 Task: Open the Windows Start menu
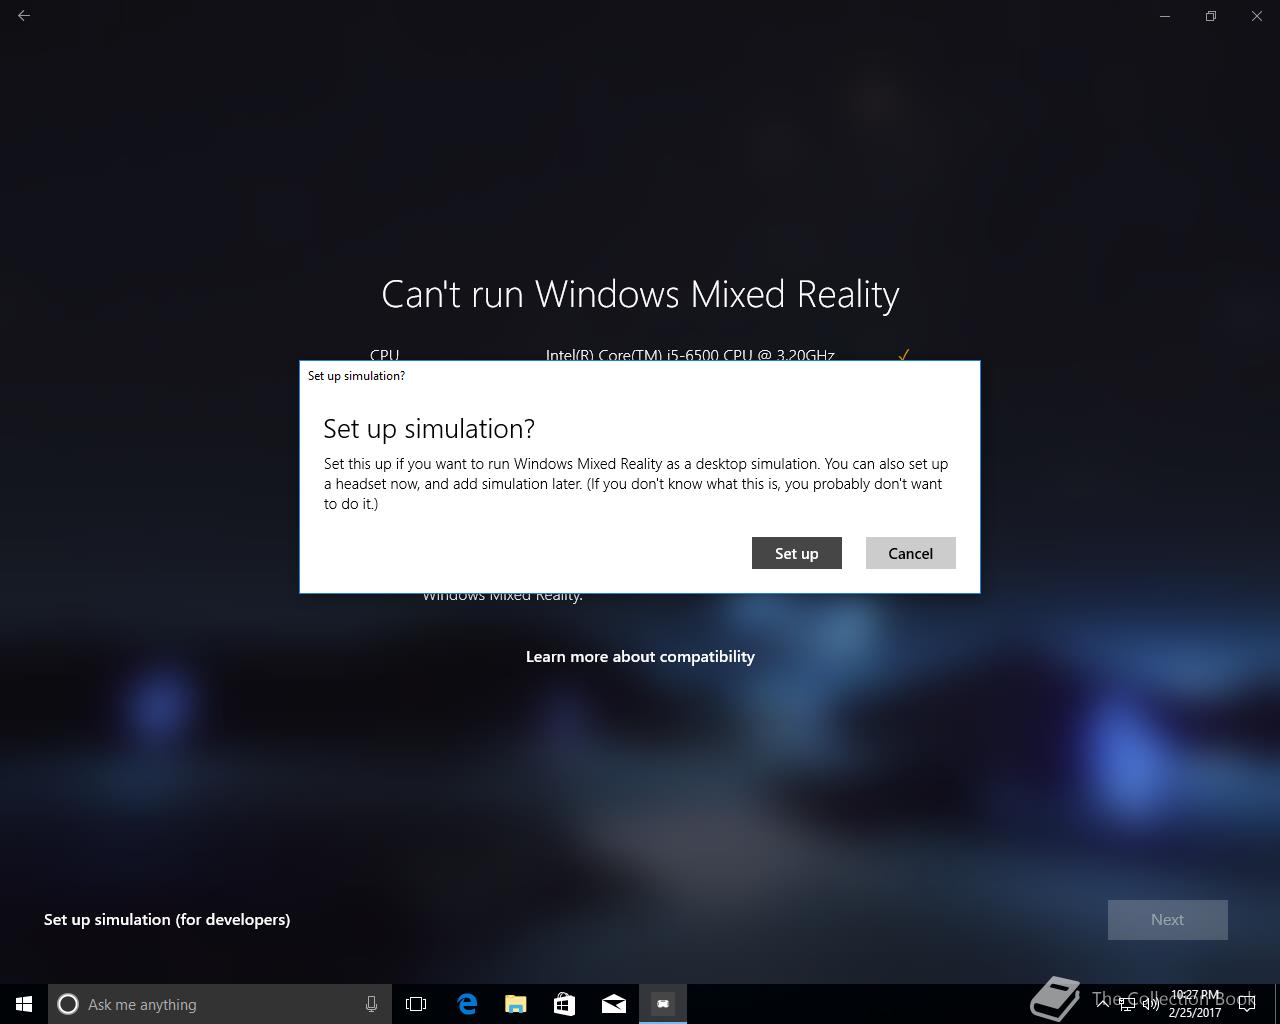24,1004
